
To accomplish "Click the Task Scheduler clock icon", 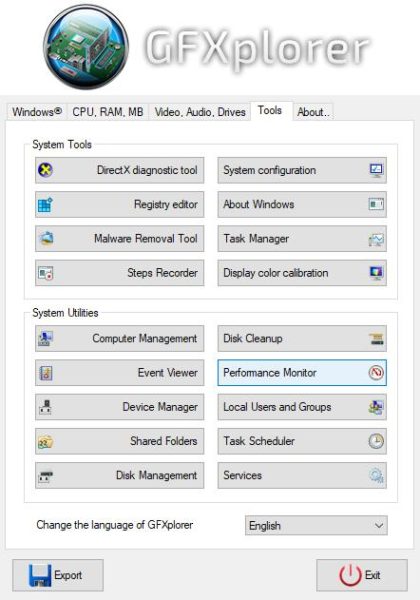I will pyautogui.click(x=376, y=441).
